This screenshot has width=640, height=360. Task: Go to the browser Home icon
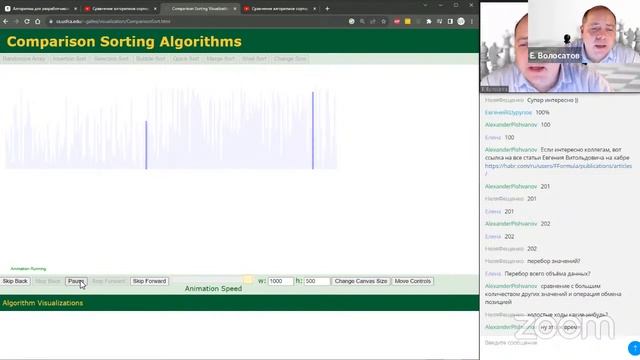[38, 21]
